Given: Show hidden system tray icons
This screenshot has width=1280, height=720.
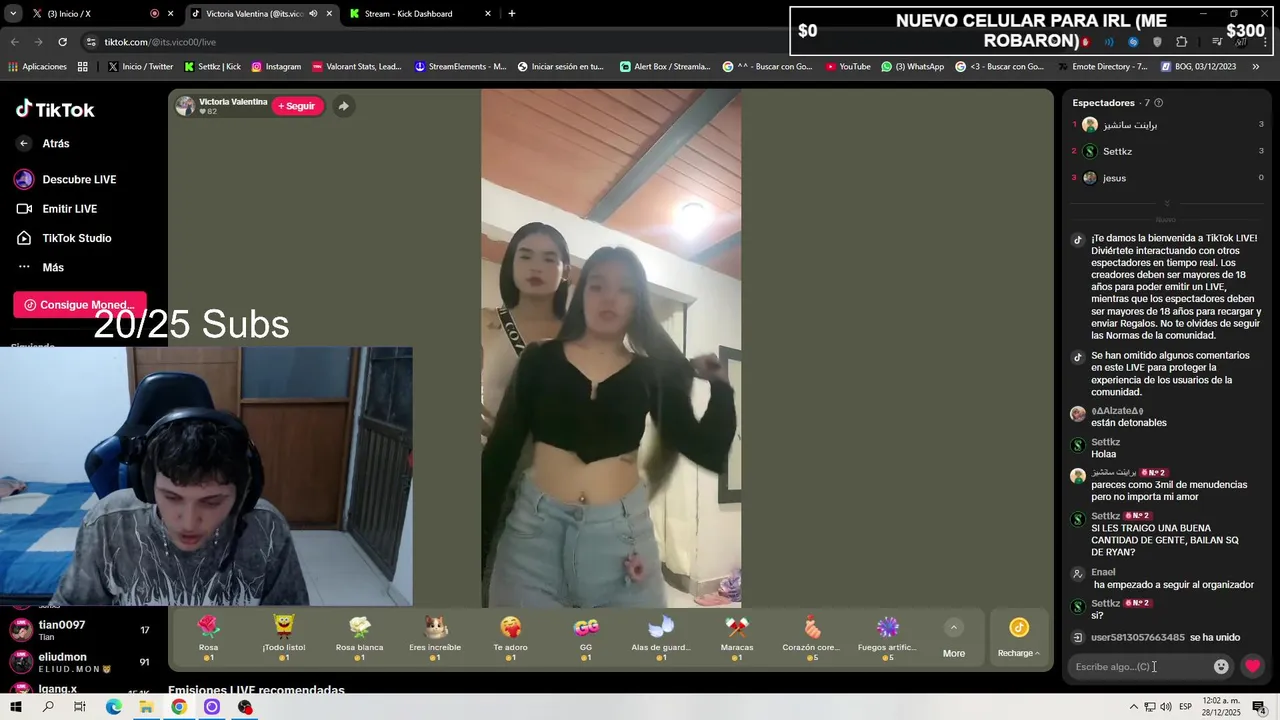Looking at the screenshot, I should tap(1133, 707).
